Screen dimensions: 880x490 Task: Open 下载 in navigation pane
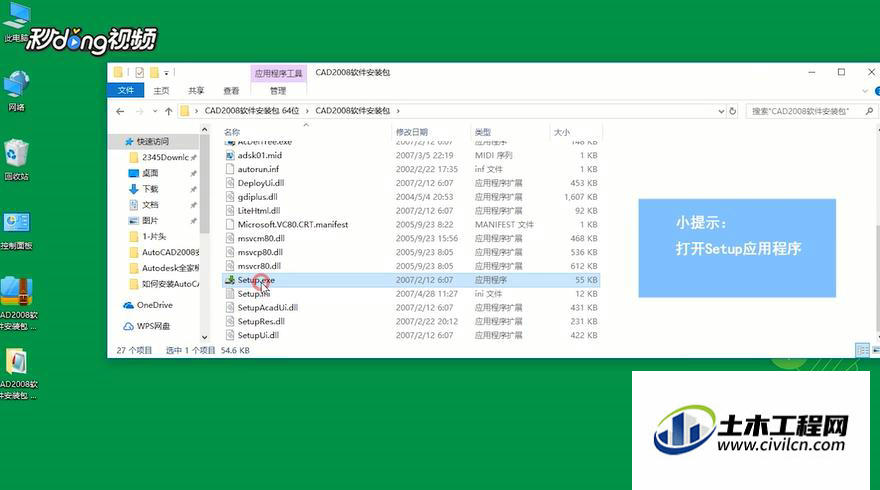click(x=150, y=189)
